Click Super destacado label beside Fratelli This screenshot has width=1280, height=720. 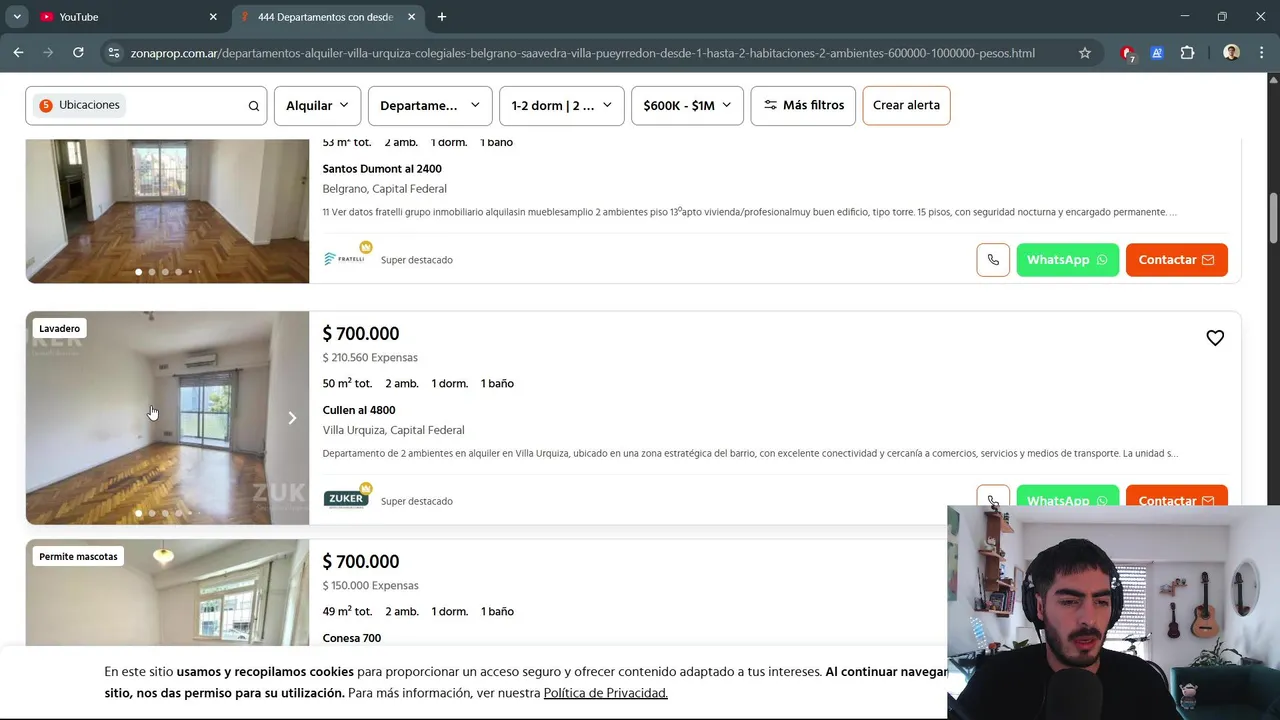[416, 260]
